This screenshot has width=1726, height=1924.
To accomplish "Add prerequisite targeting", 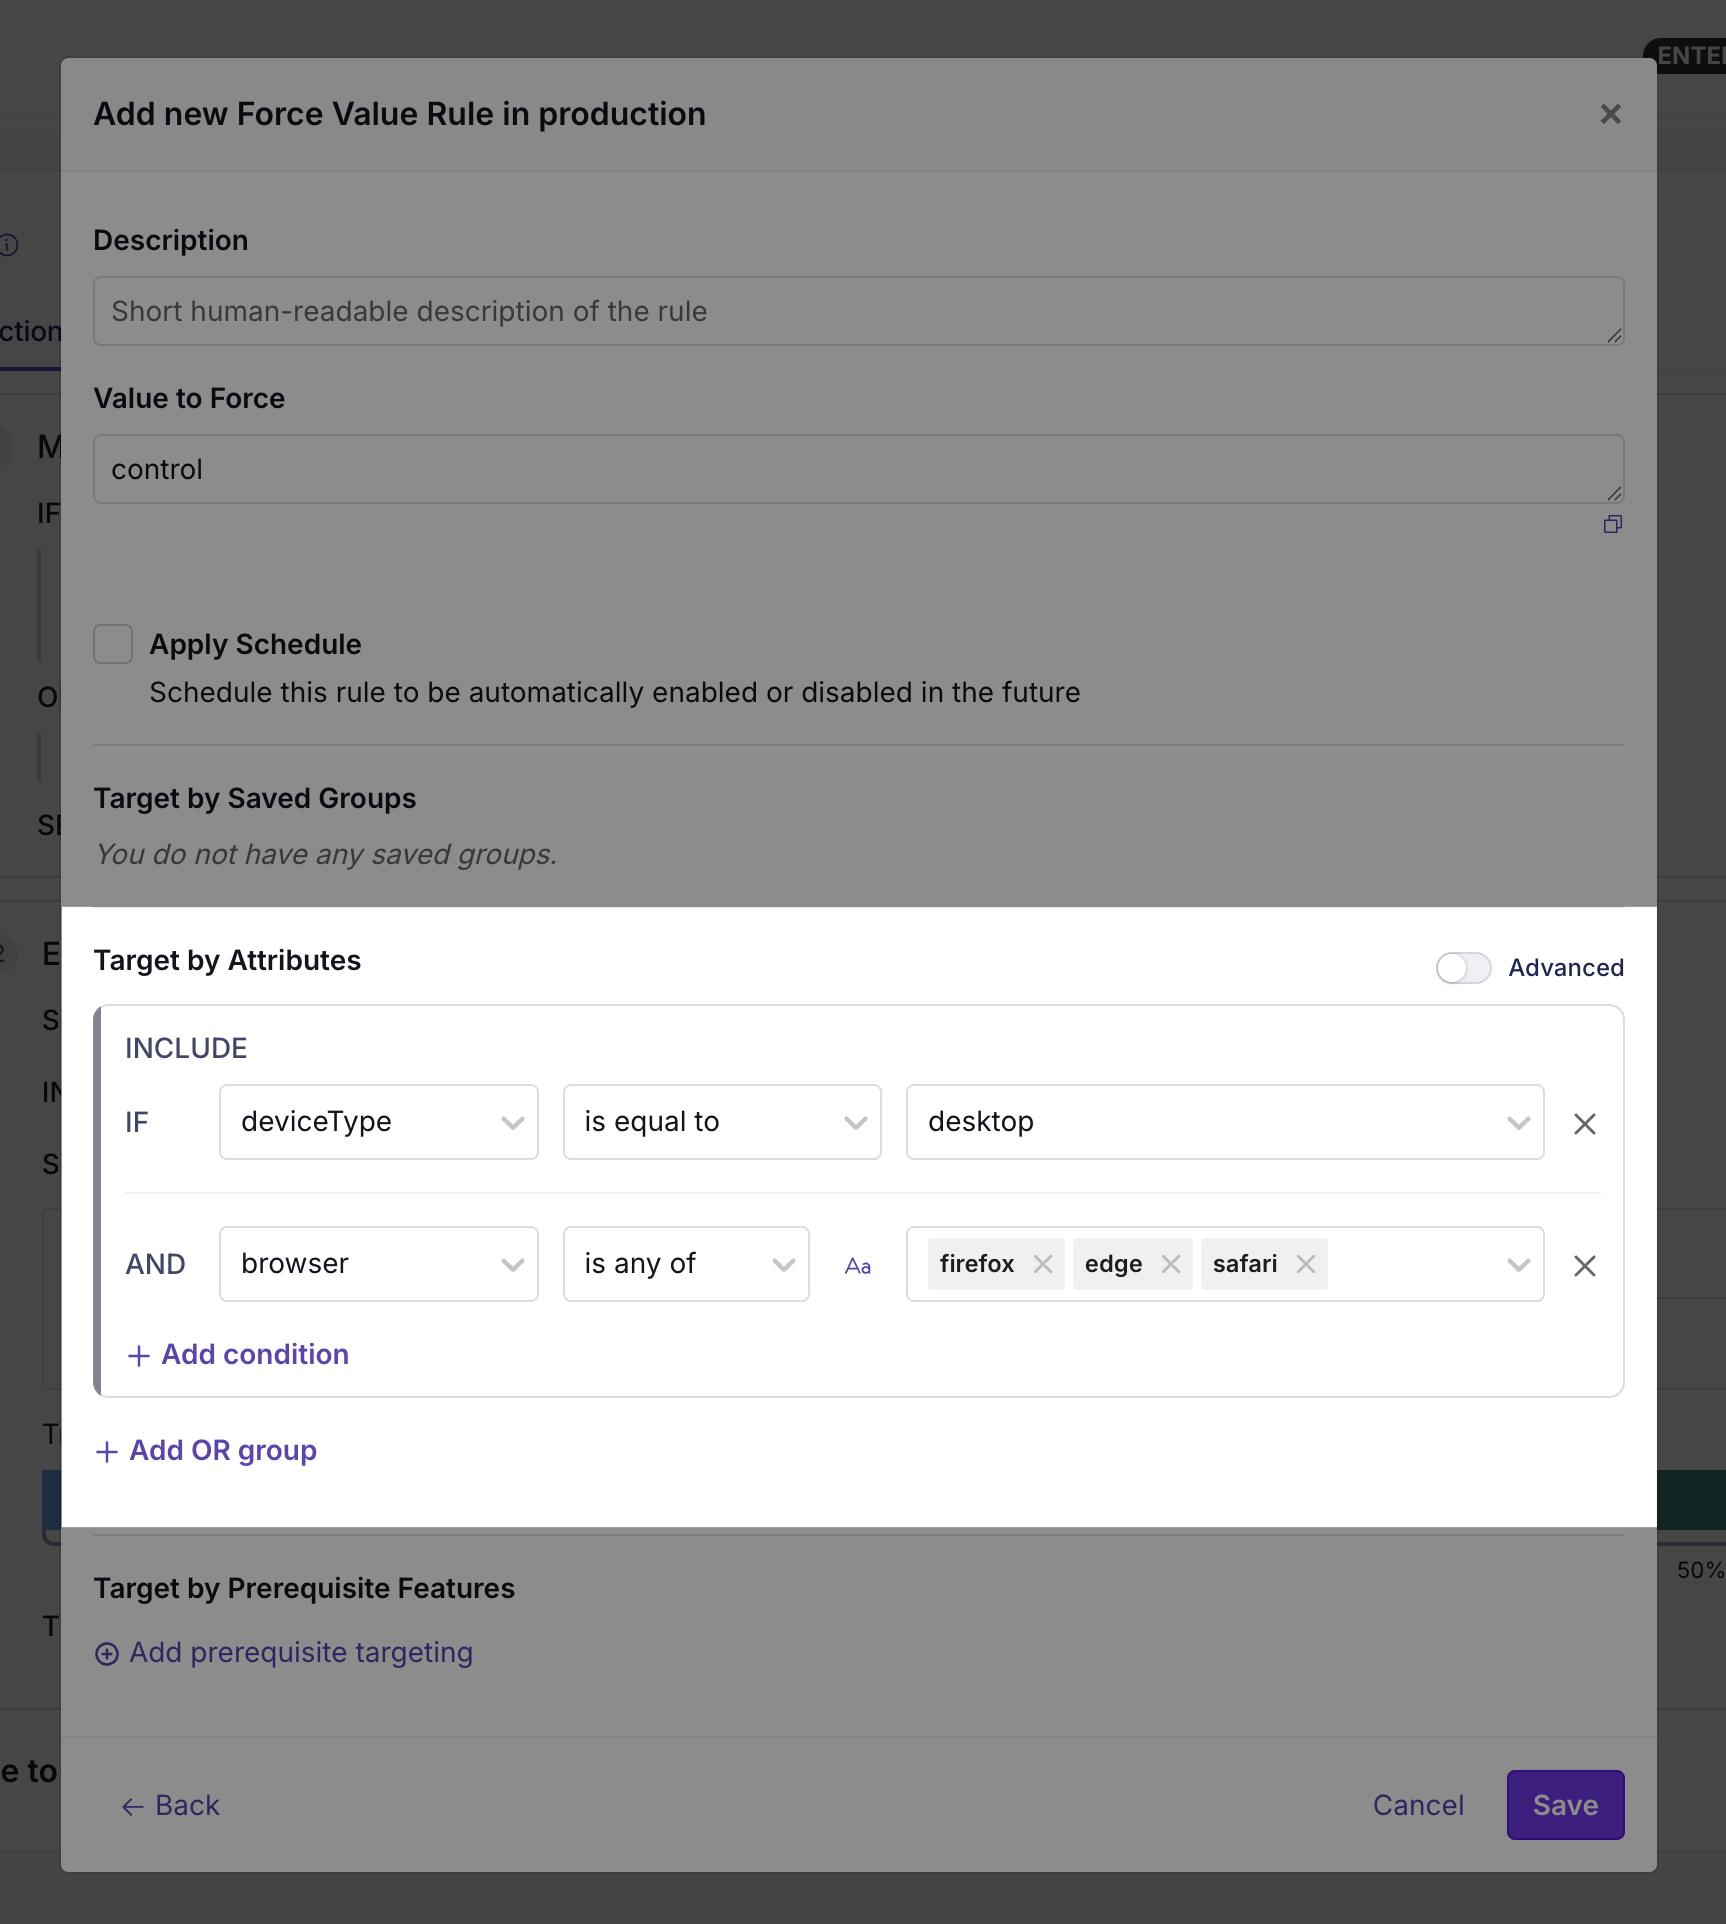I will [283, 1652].
